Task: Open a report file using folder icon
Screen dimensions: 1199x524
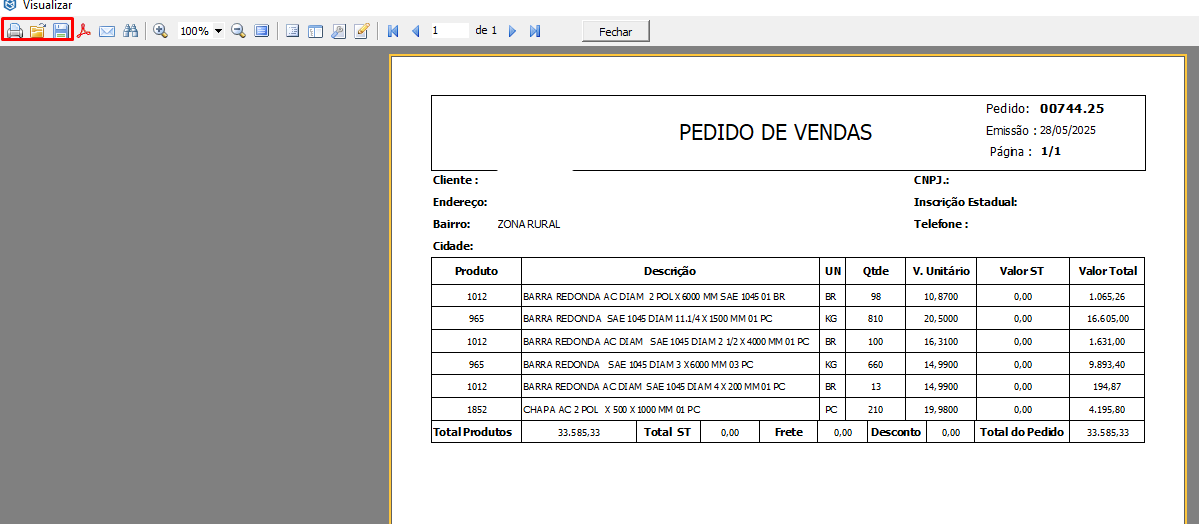Action: [38, 31]
